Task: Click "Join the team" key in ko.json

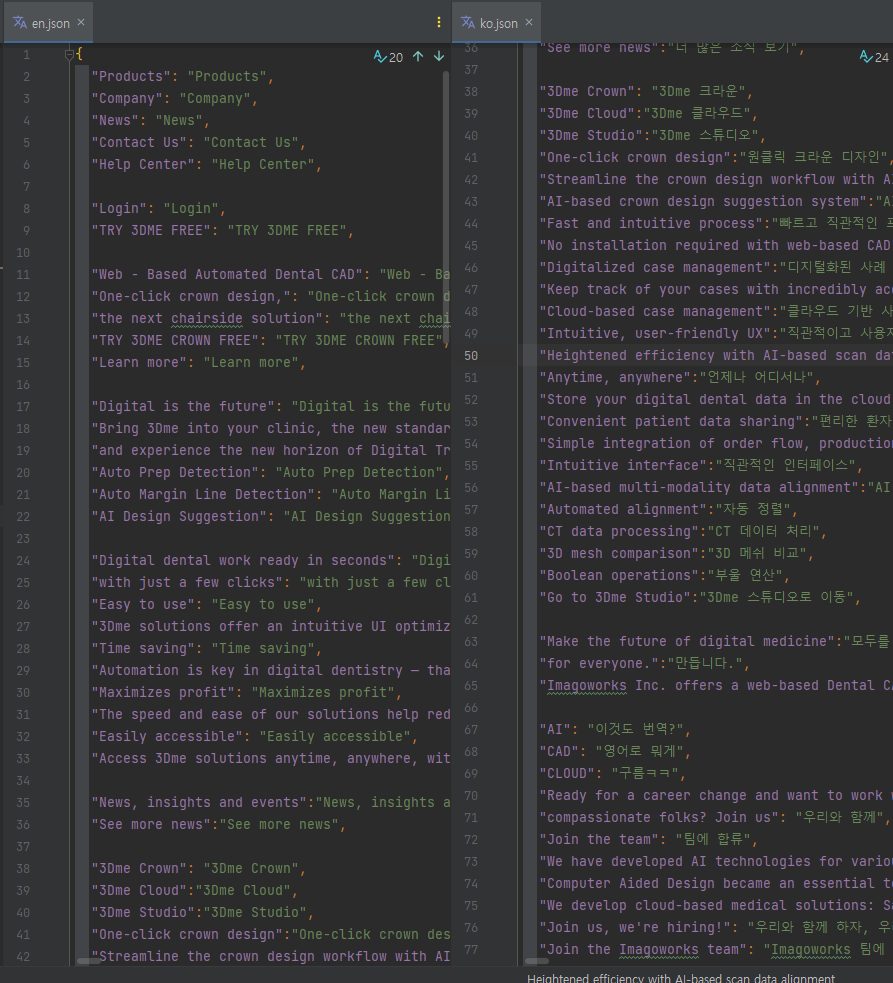Action: [x=599, y=839]
